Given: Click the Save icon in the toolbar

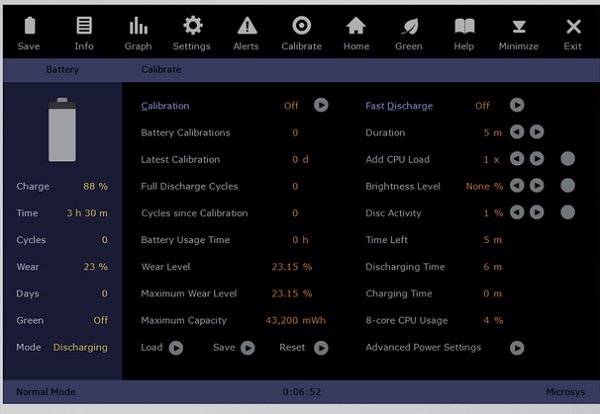Looking at the screenshot, I should 29,27.
